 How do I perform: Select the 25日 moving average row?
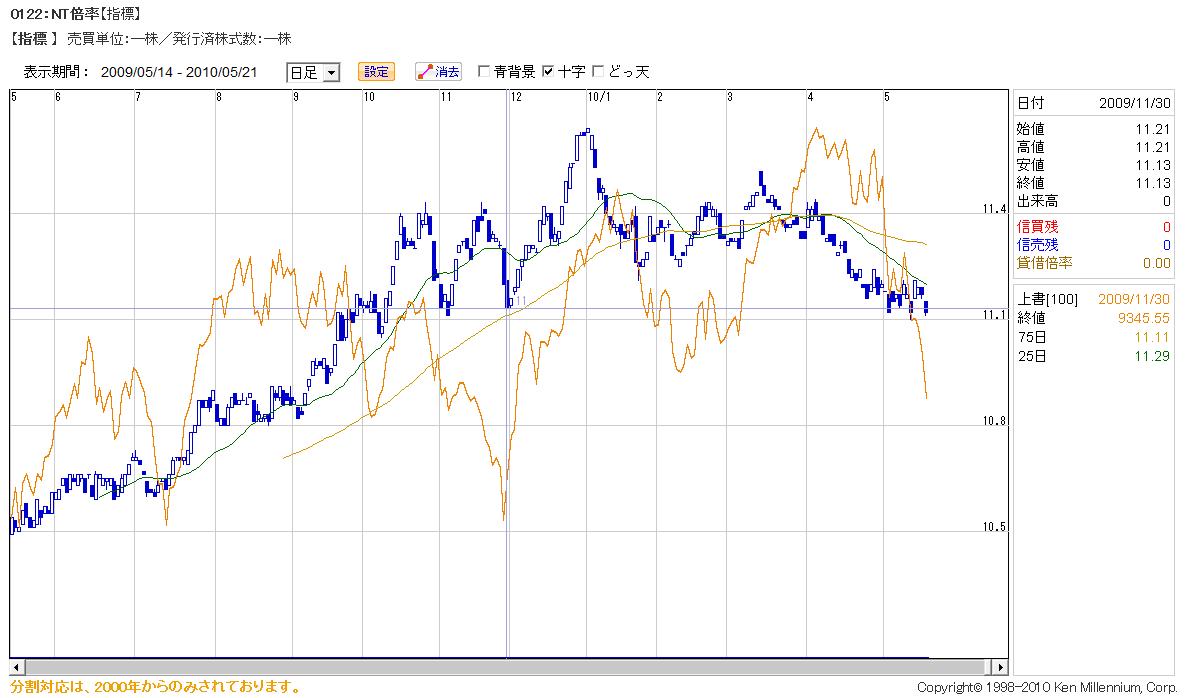point(1093,357)
